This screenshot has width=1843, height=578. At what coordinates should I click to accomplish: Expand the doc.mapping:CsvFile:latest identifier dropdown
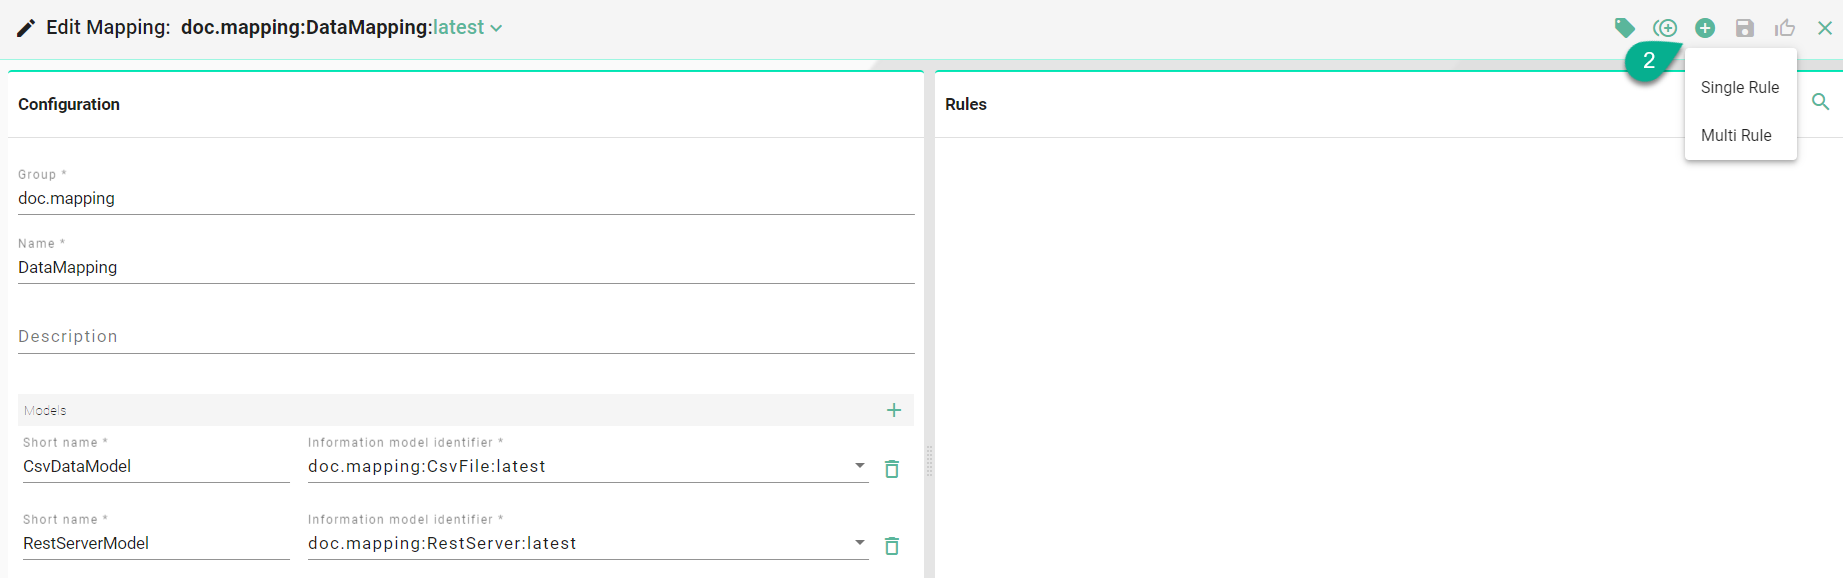tap(859, 466)
